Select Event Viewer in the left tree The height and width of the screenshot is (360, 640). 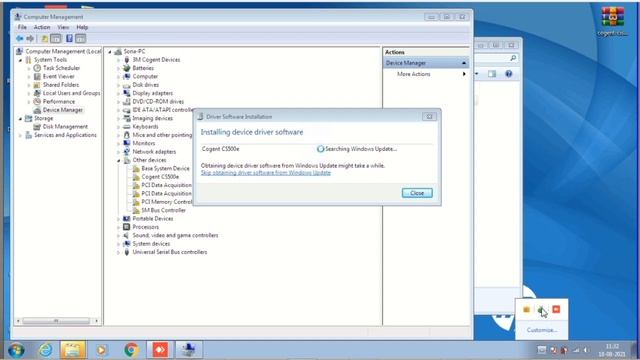(58, 76)
